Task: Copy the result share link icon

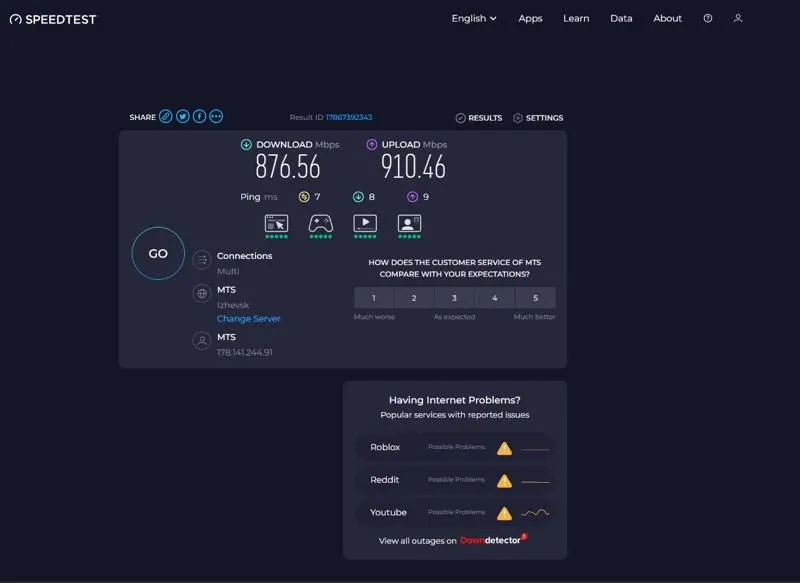Action: [x=166, y=117]
